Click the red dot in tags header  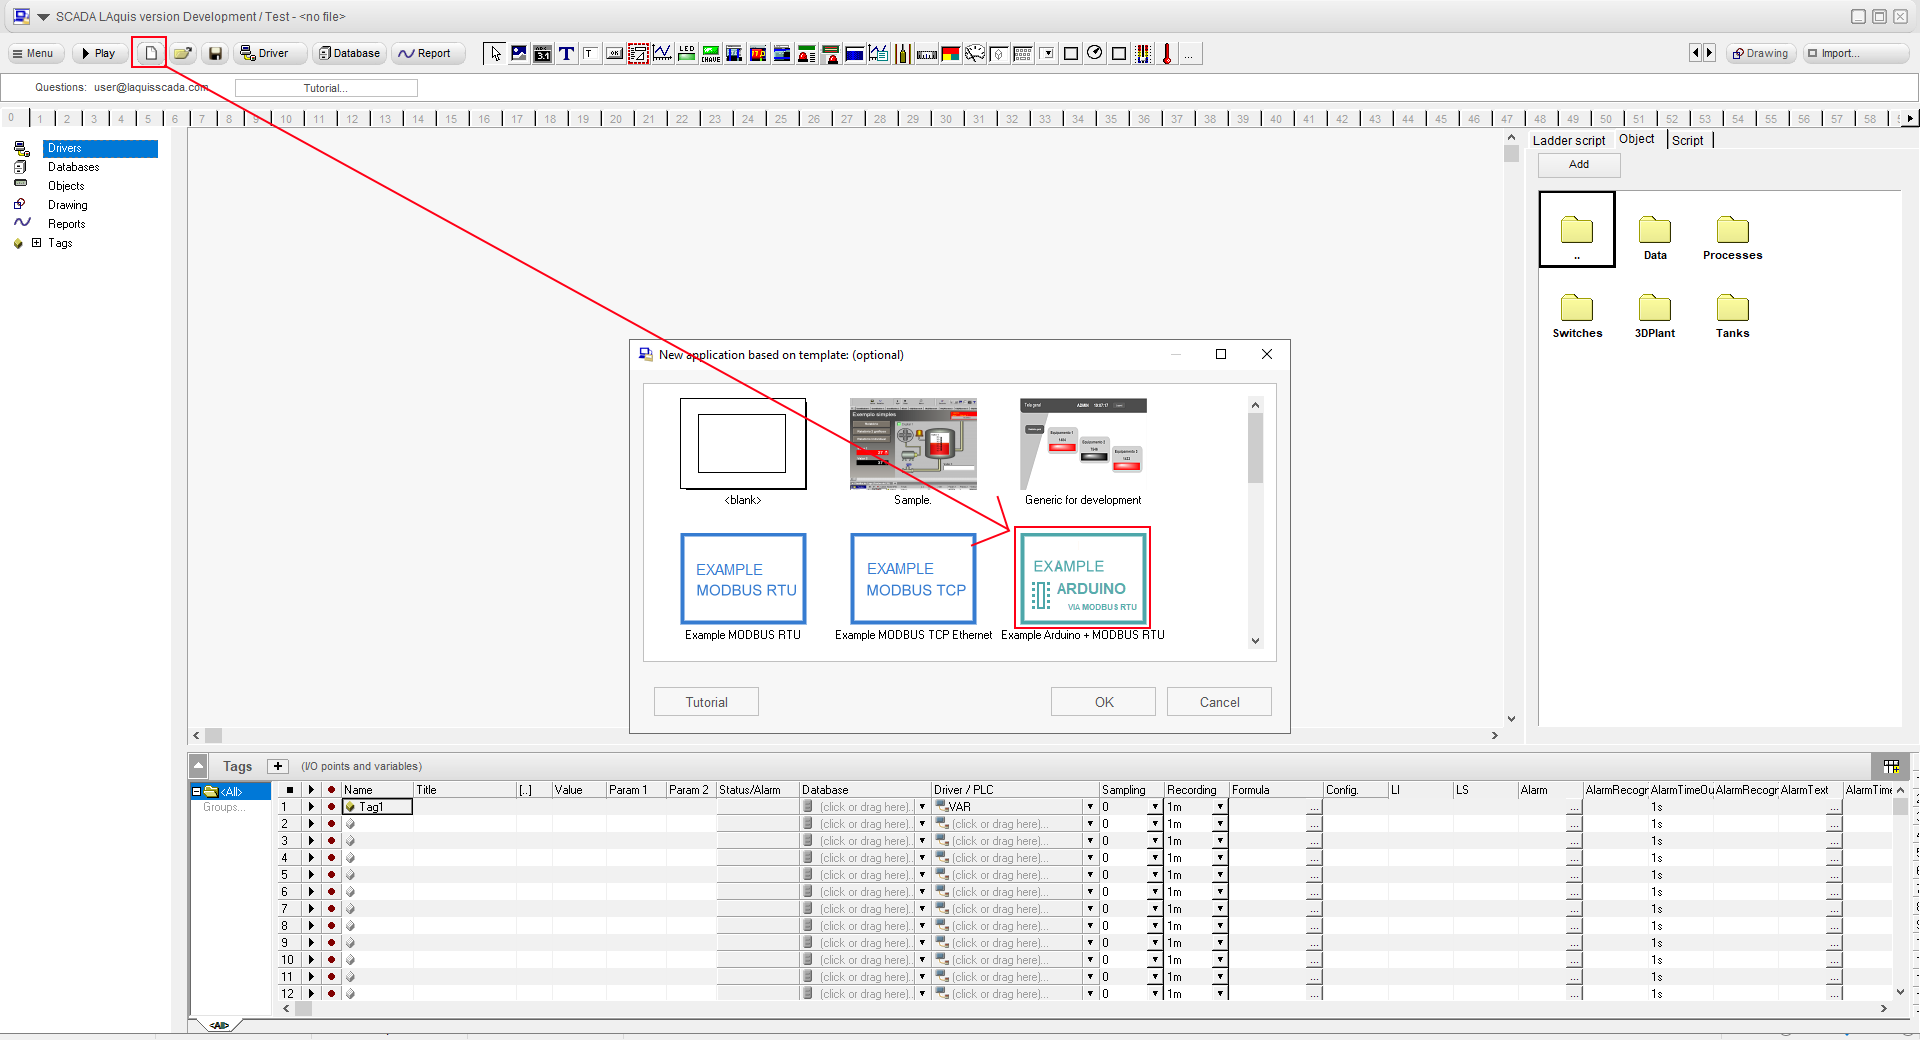pos(331,790)
